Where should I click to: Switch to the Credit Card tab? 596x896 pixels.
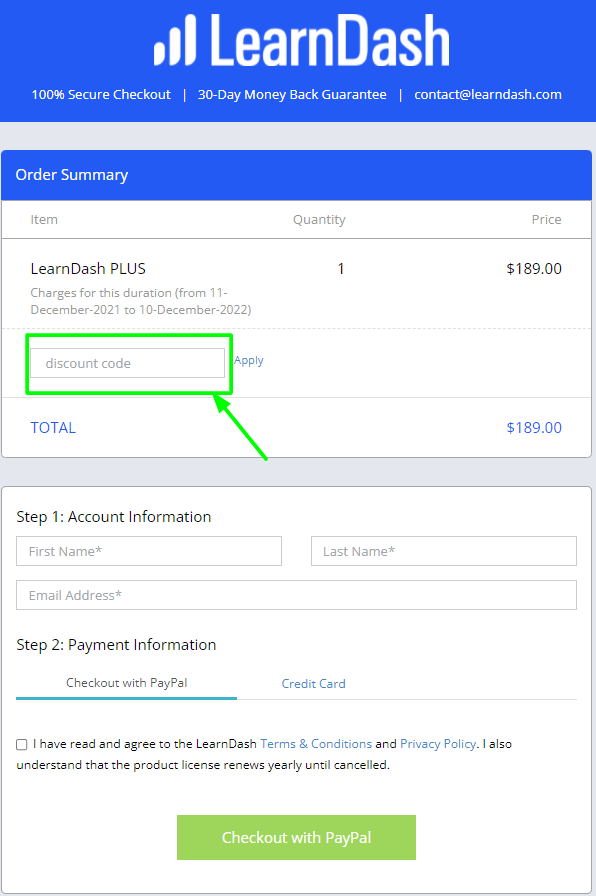pos(313,683)
